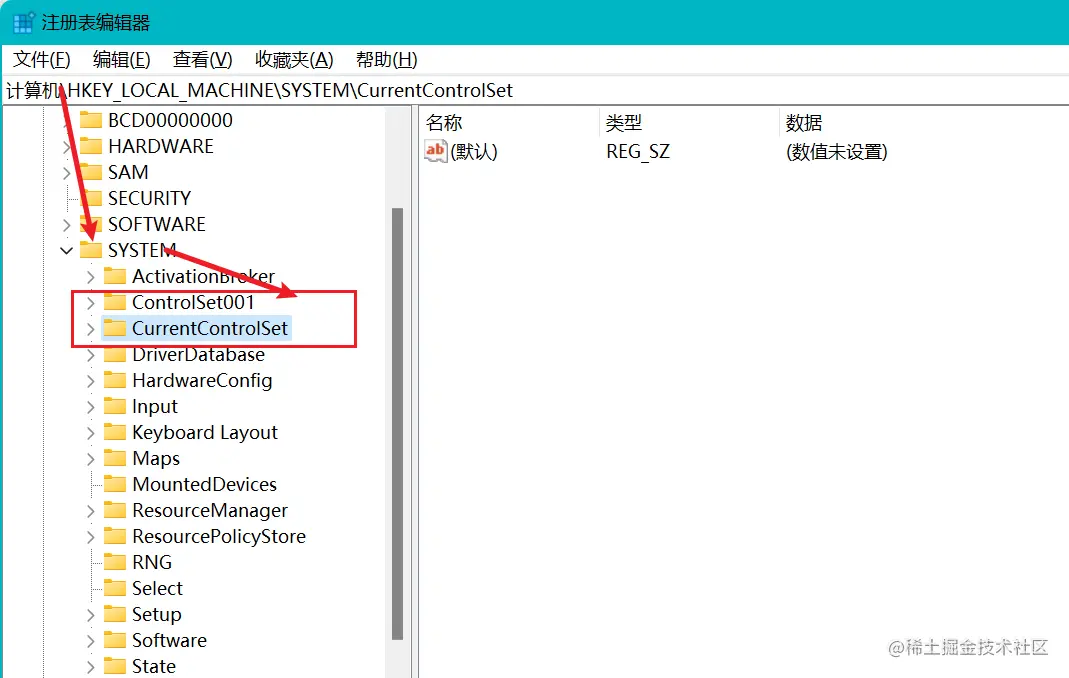Expand the HardwareConfig key
Image resolution: width=1069 pixels, height=678 pixels.
point(91,381)
